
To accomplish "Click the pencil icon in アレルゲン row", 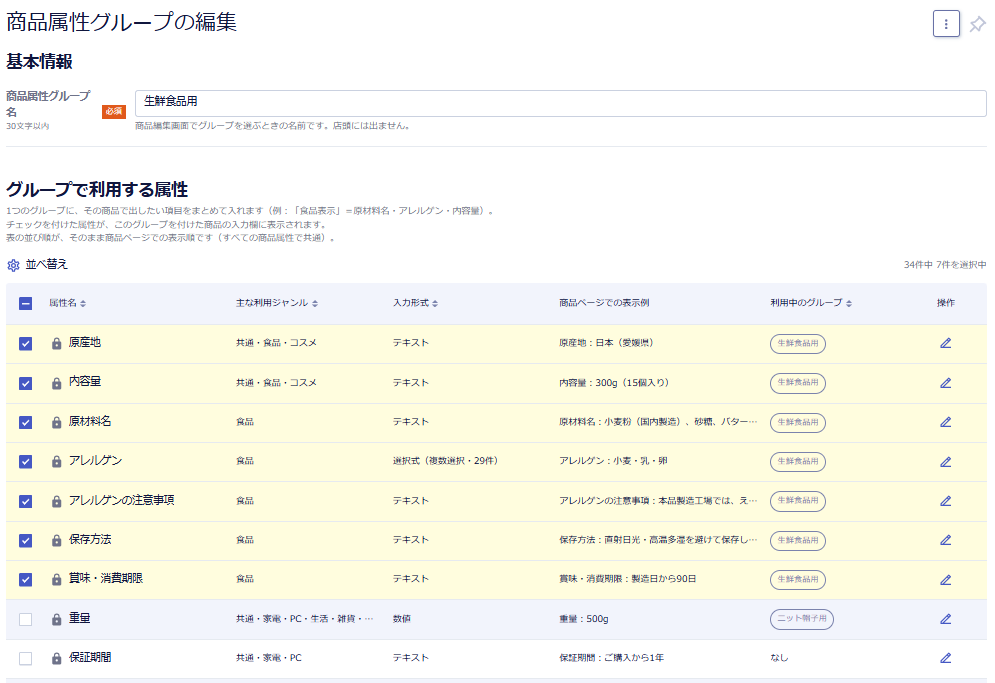I will 946,461.
